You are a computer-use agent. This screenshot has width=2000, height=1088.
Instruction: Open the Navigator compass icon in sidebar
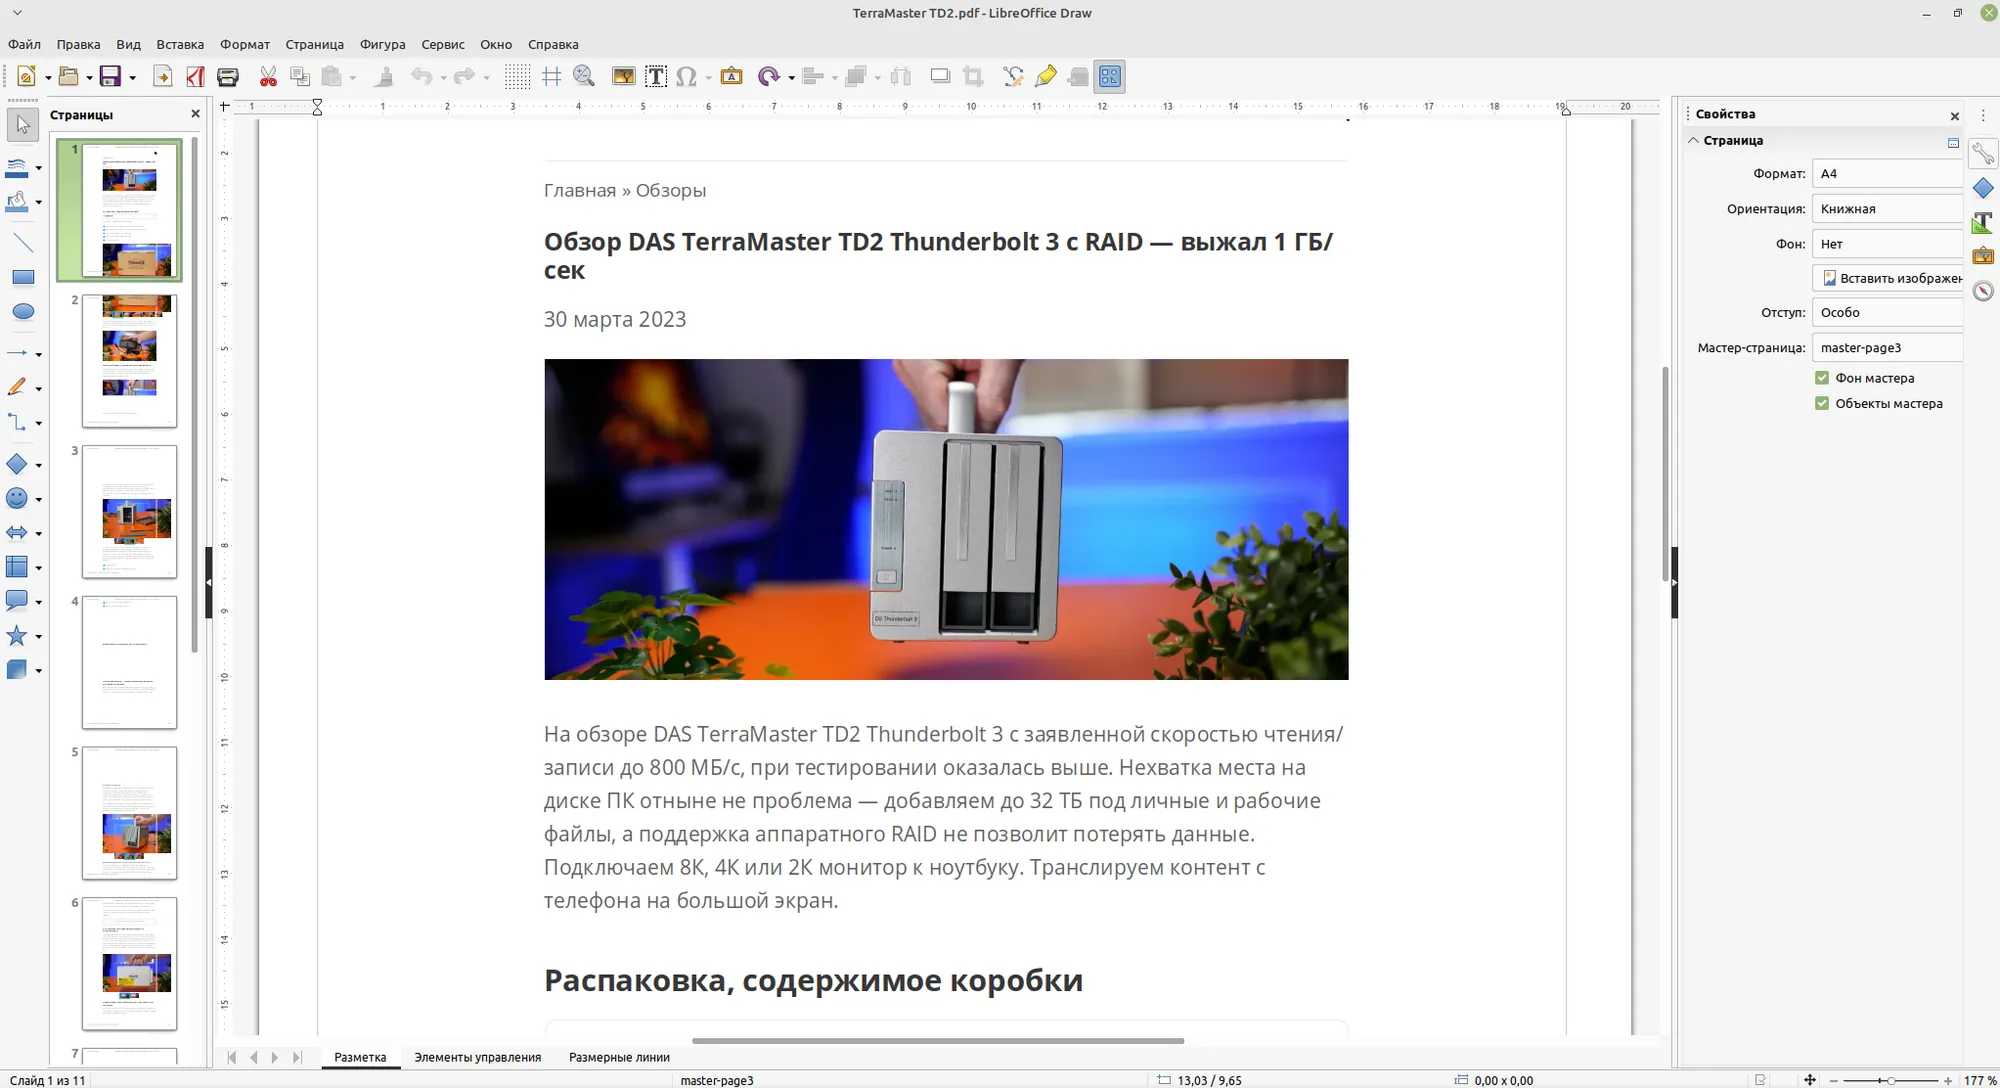tap(1983, 291)
